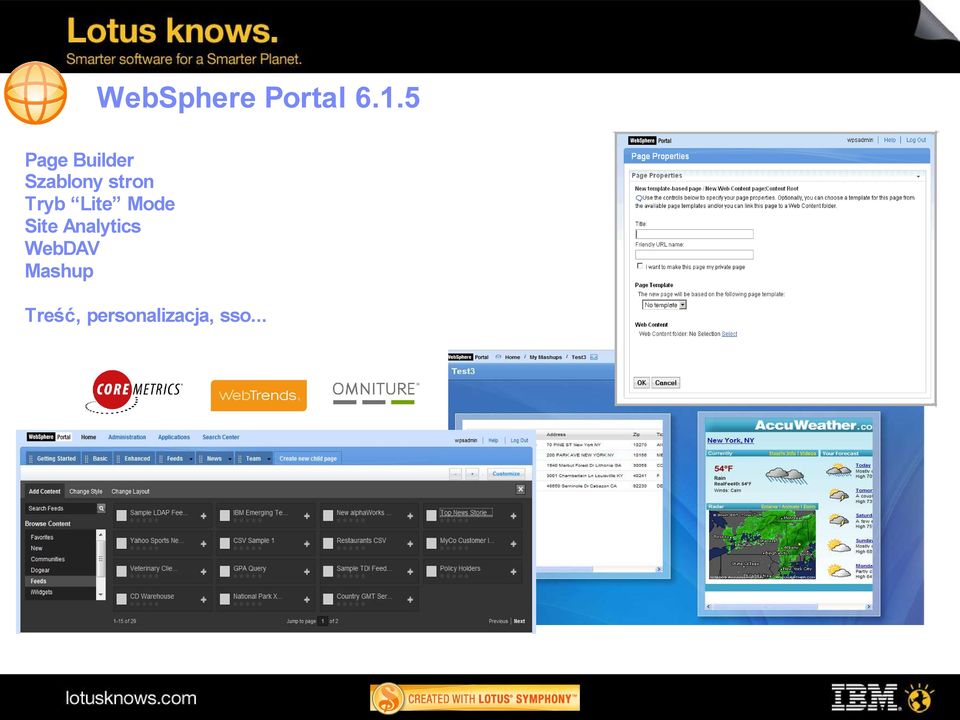Add Policy Holders via plus icon
This screenshot has width=960, height=720.
pyautogui.click(x=513, y=572)
